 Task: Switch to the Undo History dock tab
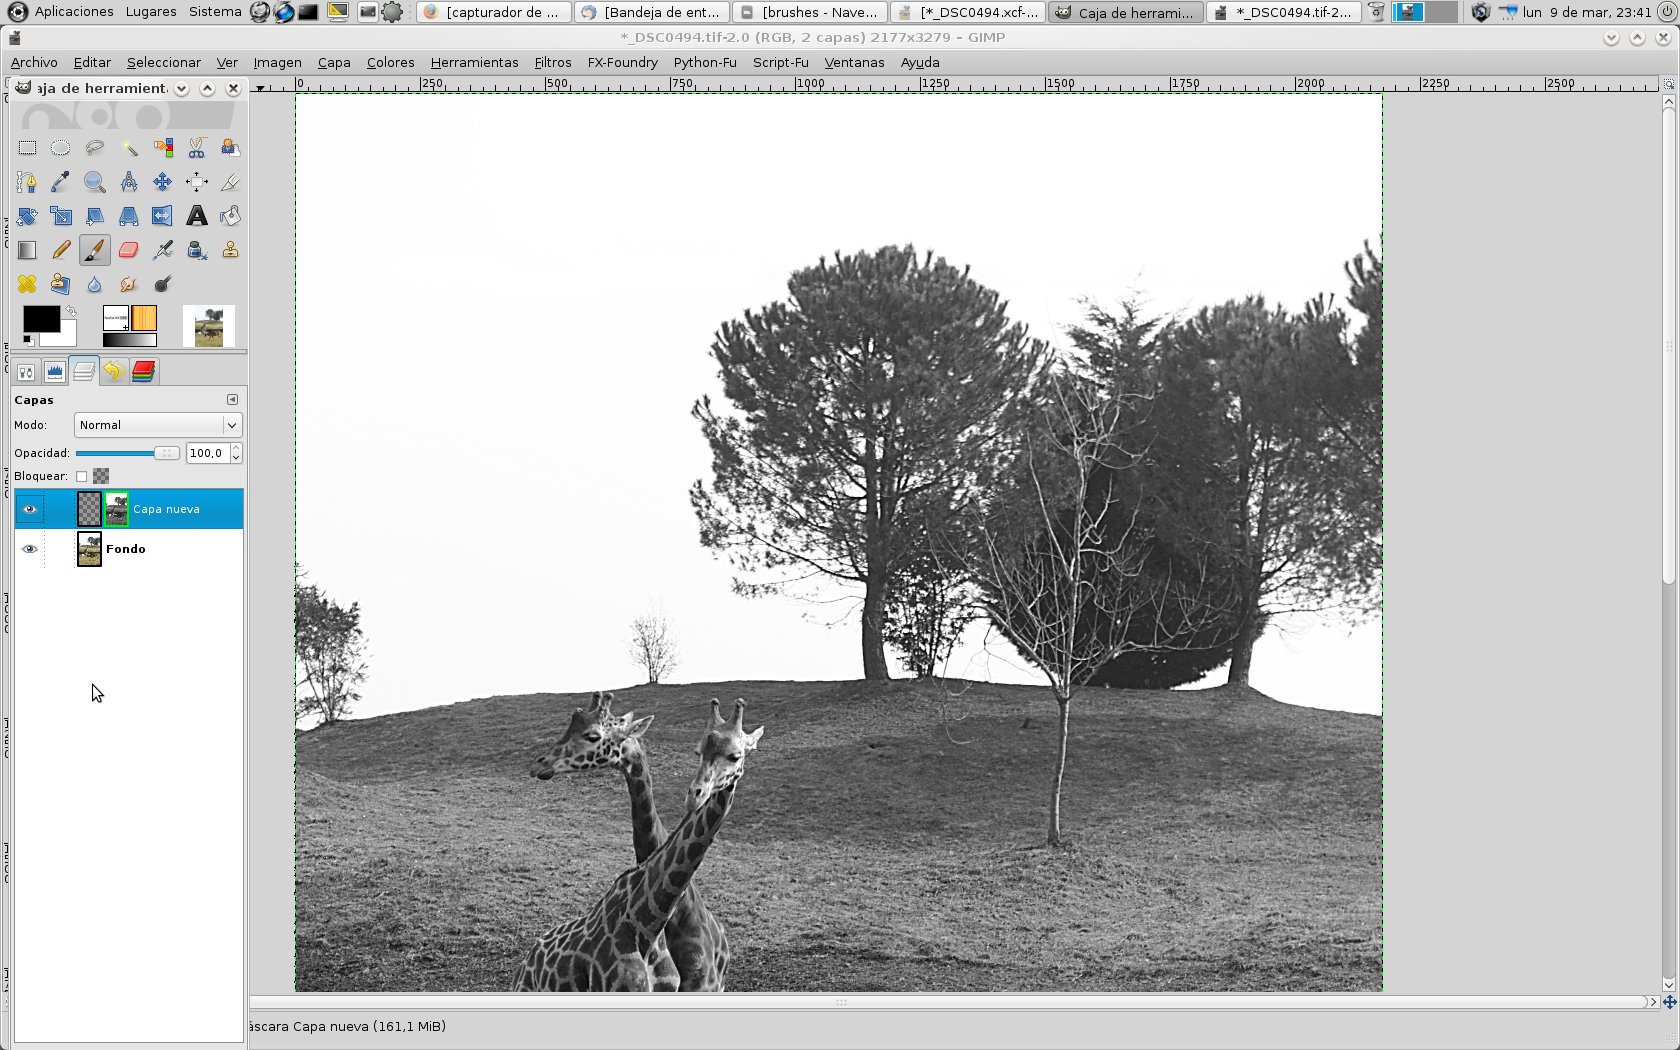(113, 372)
